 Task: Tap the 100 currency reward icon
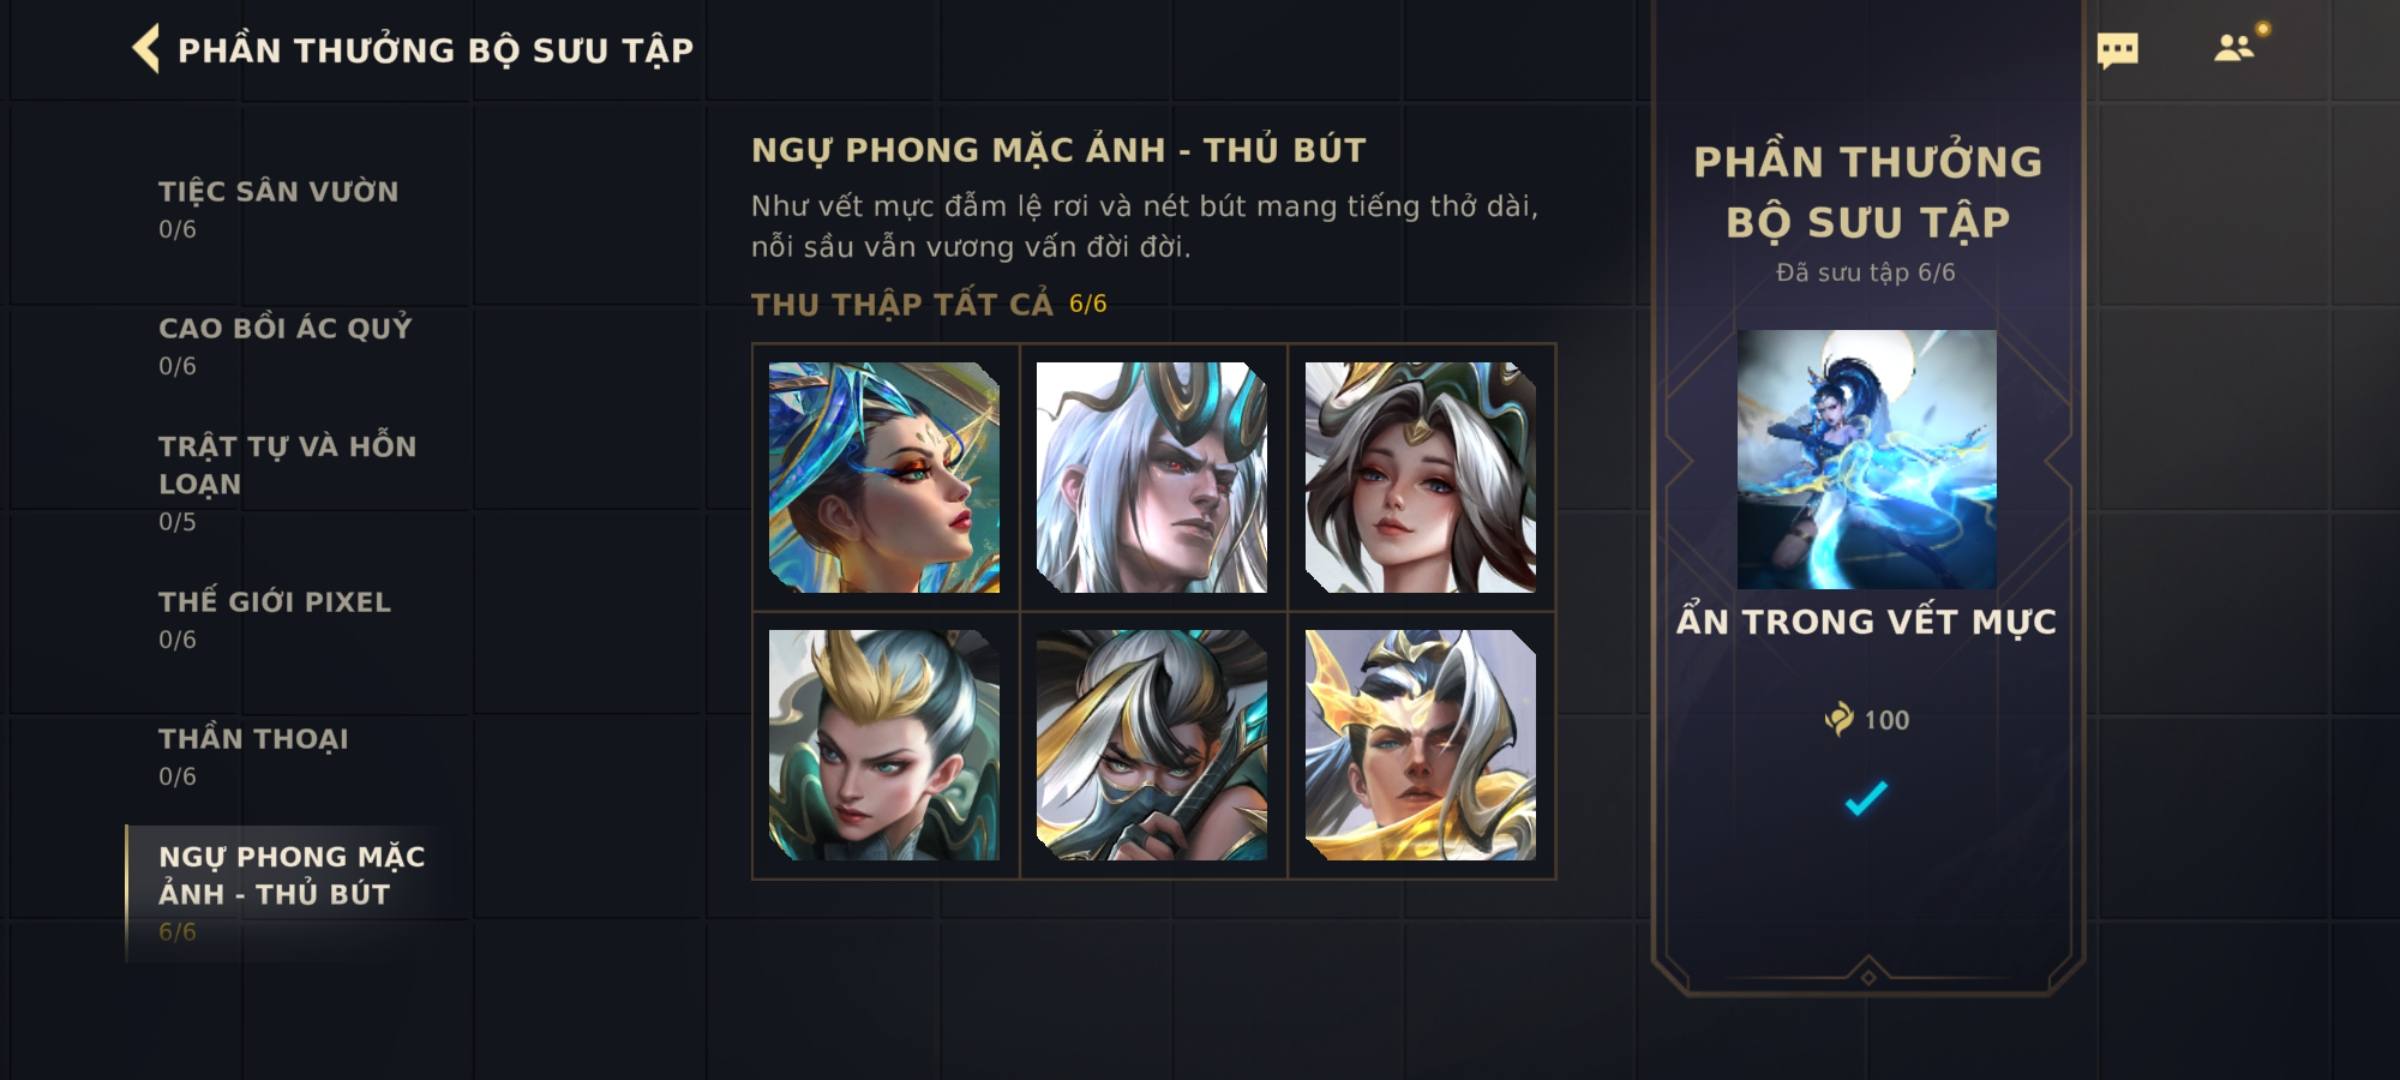tap(1839, 719)
